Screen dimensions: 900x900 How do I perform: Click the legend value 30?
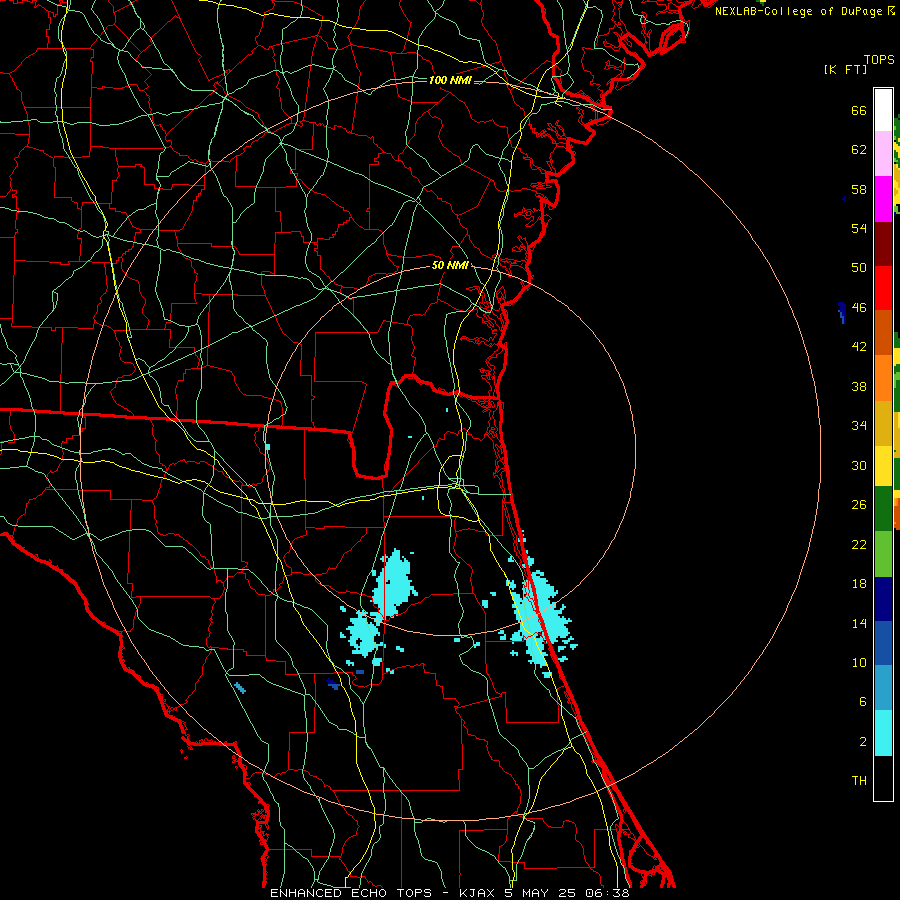tap(859, 465)
